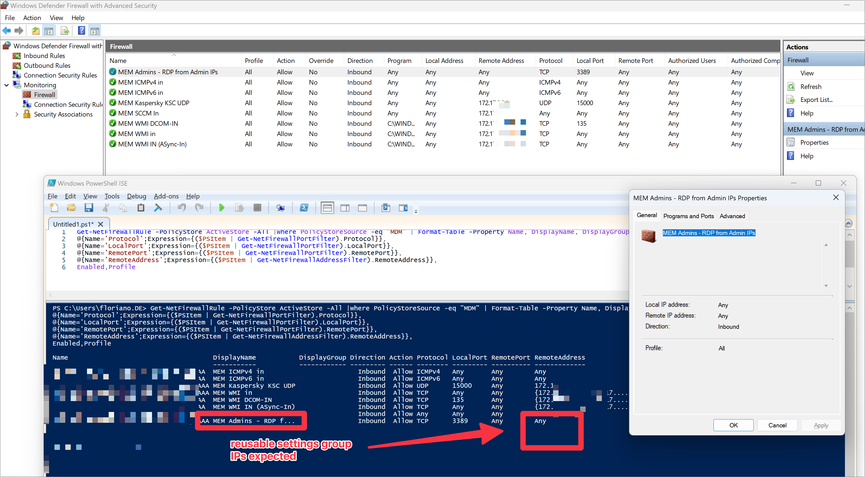Select MEM Admins - RDP from Admin IPs row
Image resolution: width=865 pixels, height=477 pixels.
[444, 72]
